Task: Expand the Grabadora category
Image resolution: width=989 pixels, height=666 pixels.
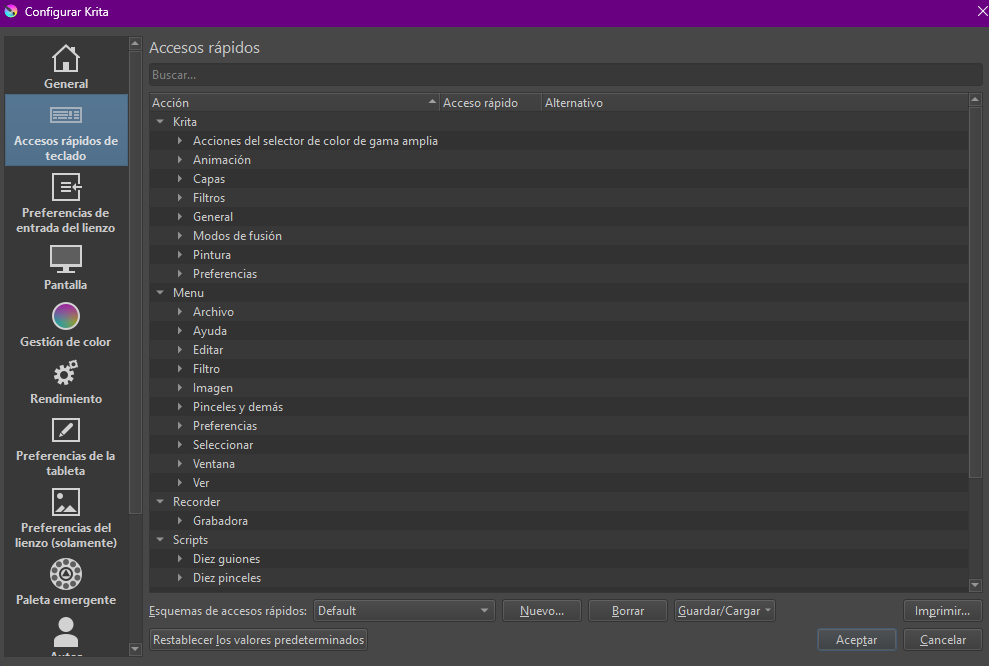Action: [180, 521]
